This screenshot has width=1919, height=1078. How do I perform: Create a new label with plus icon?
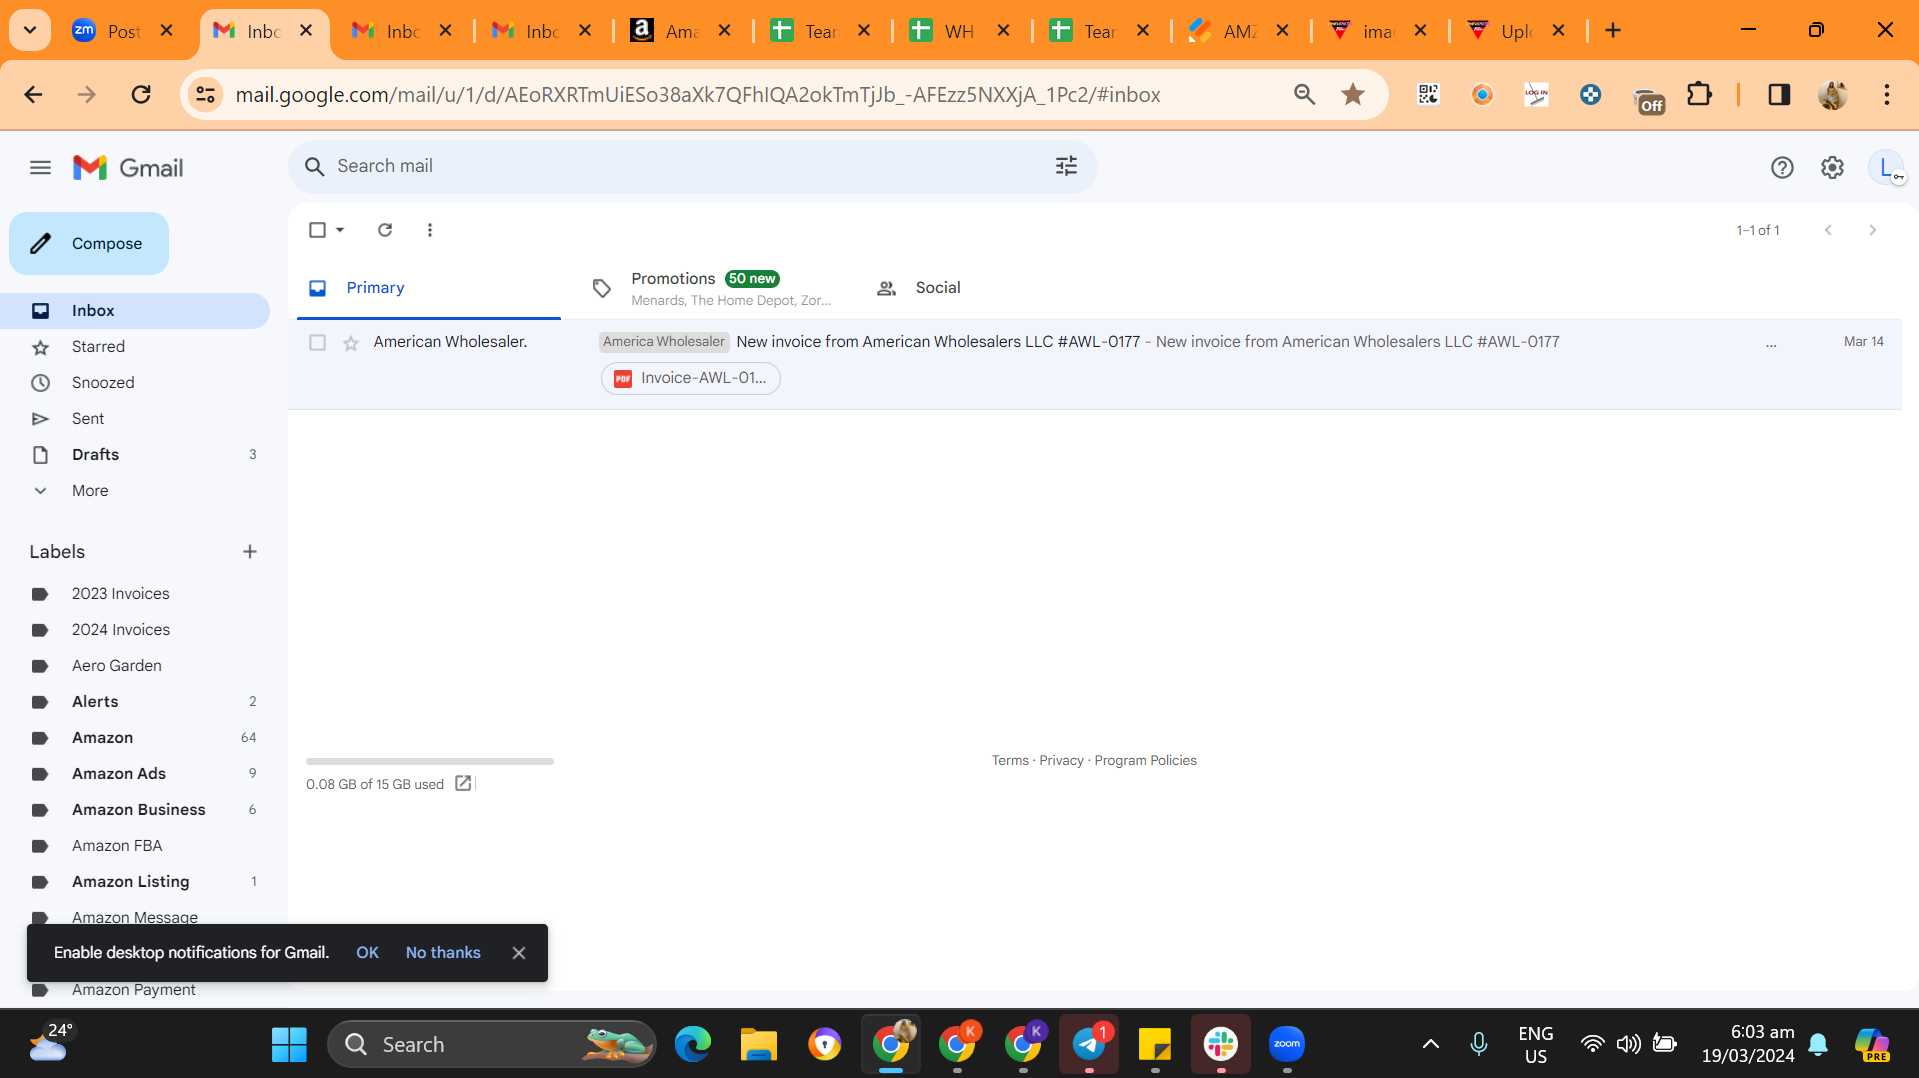coord(250,552)
